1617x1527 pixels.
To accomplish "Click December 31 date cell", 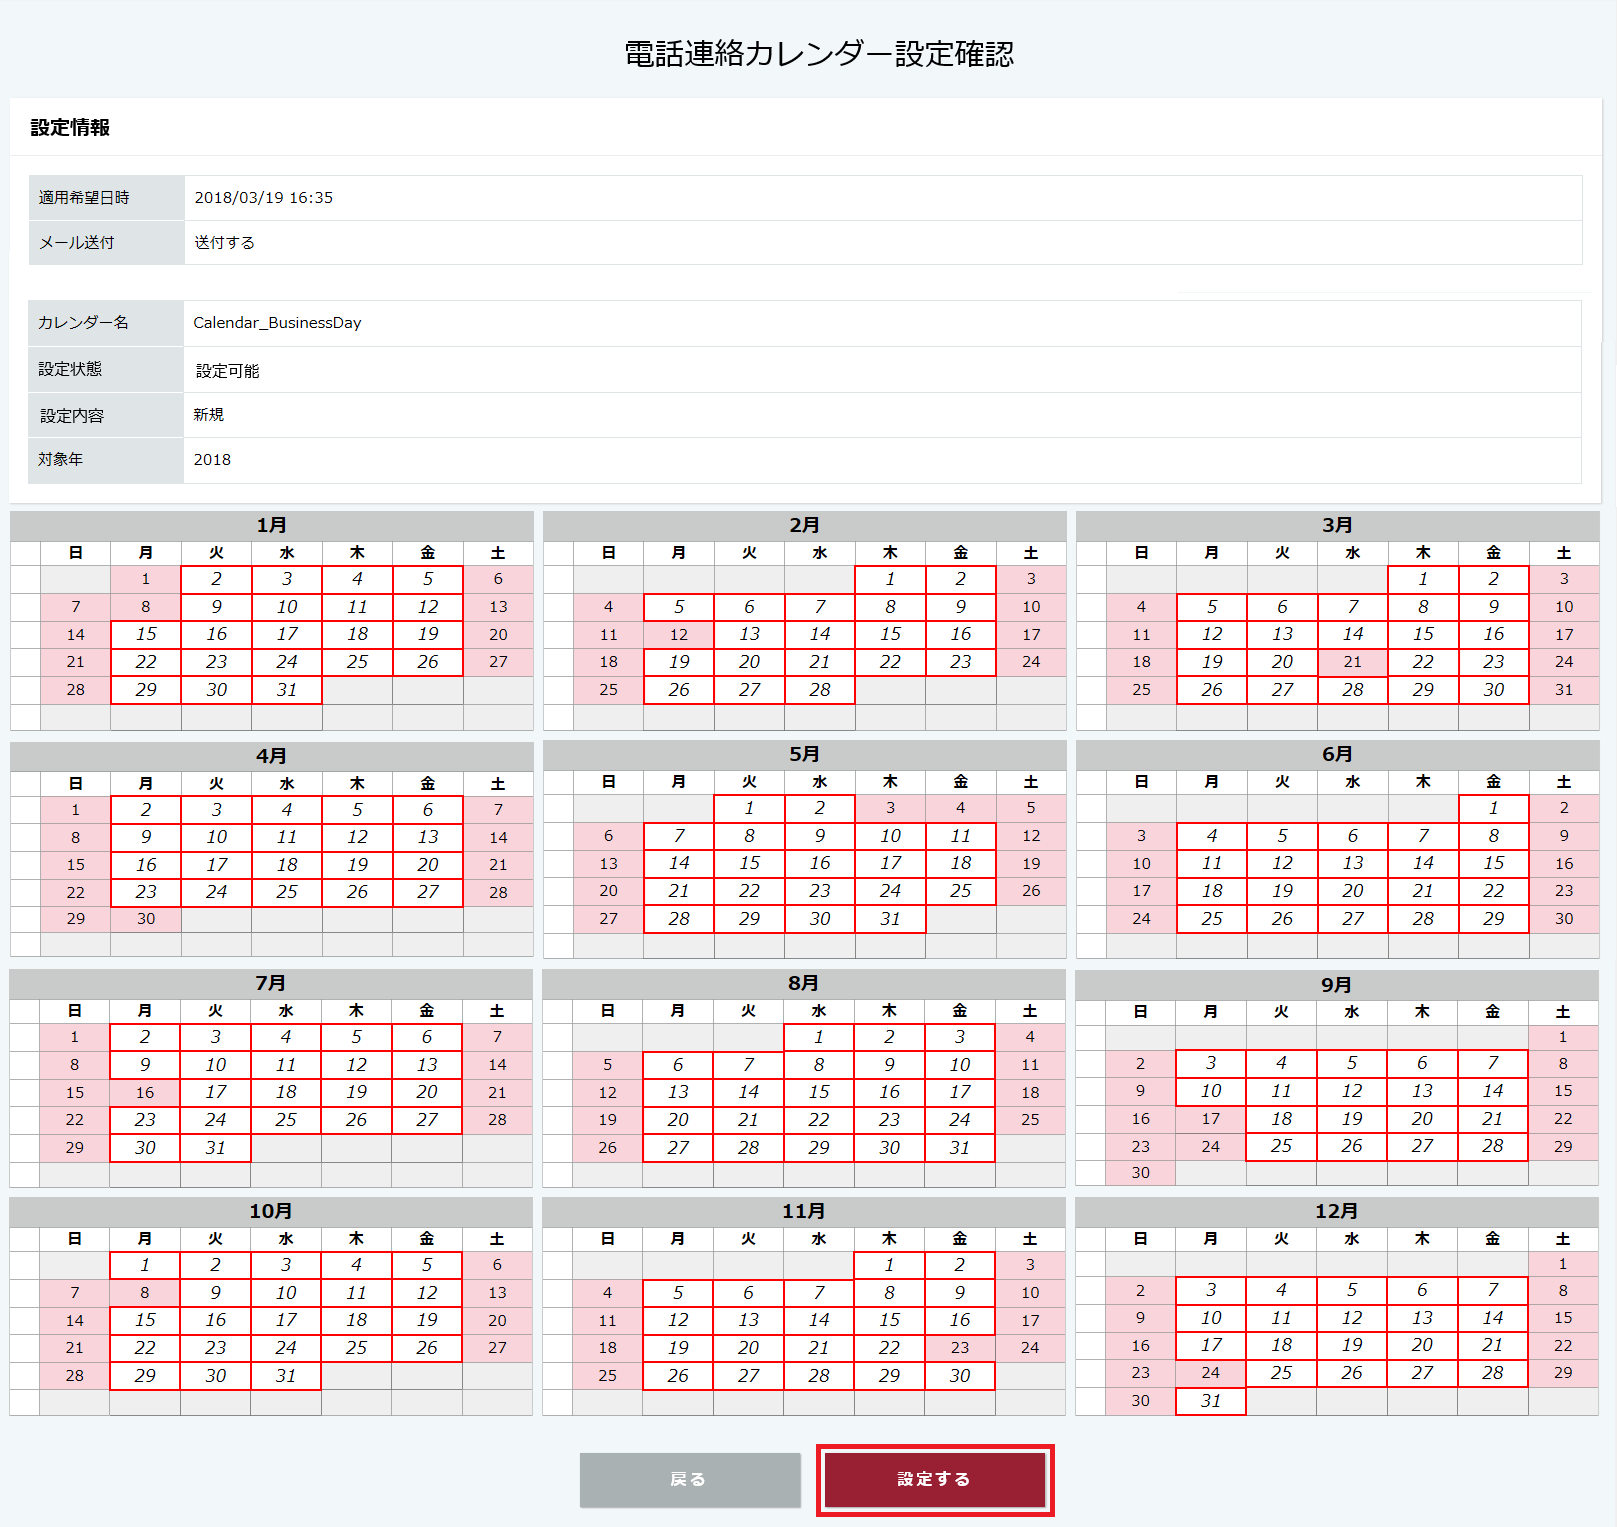I will click(1211, 1401).
